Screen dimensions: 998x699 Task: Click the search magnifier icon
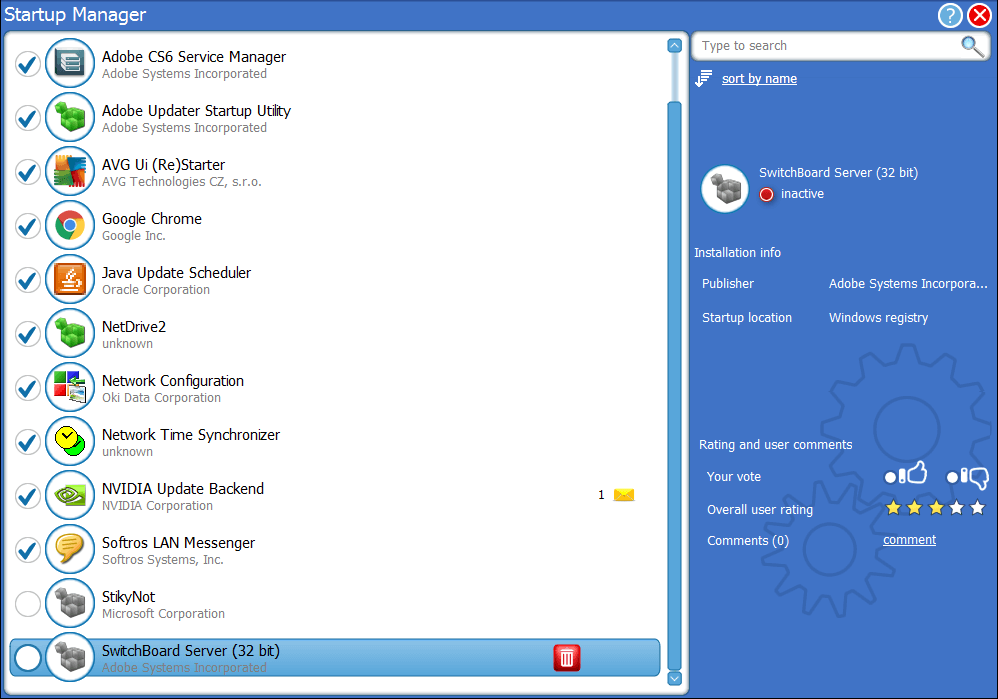[x=971, y=46]
